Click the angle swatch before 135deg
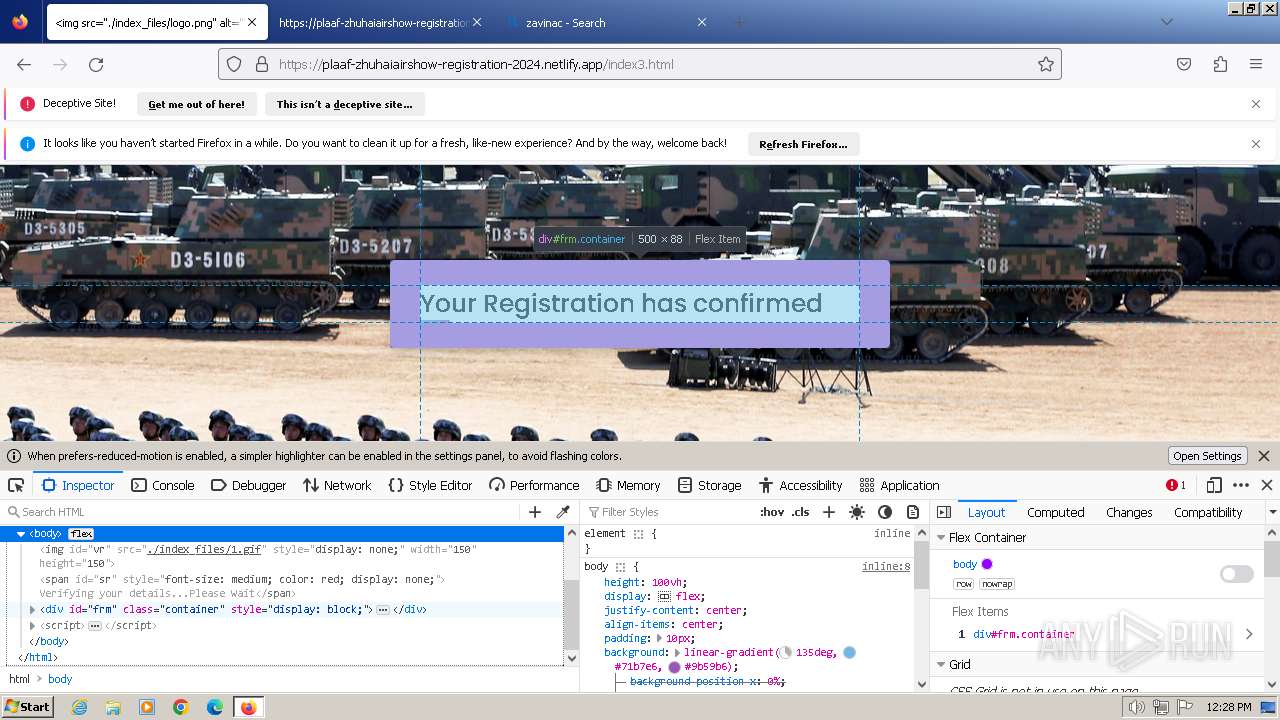Screen dimensions: 1280x720 click(x=786, y=652)
